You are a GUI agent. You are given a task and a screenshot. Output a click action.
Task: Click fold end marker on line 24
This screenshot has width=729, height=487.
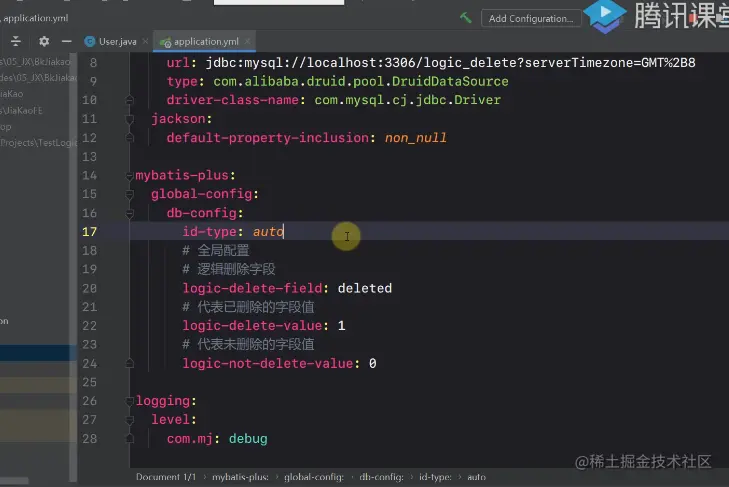click(x=129, y=363)
